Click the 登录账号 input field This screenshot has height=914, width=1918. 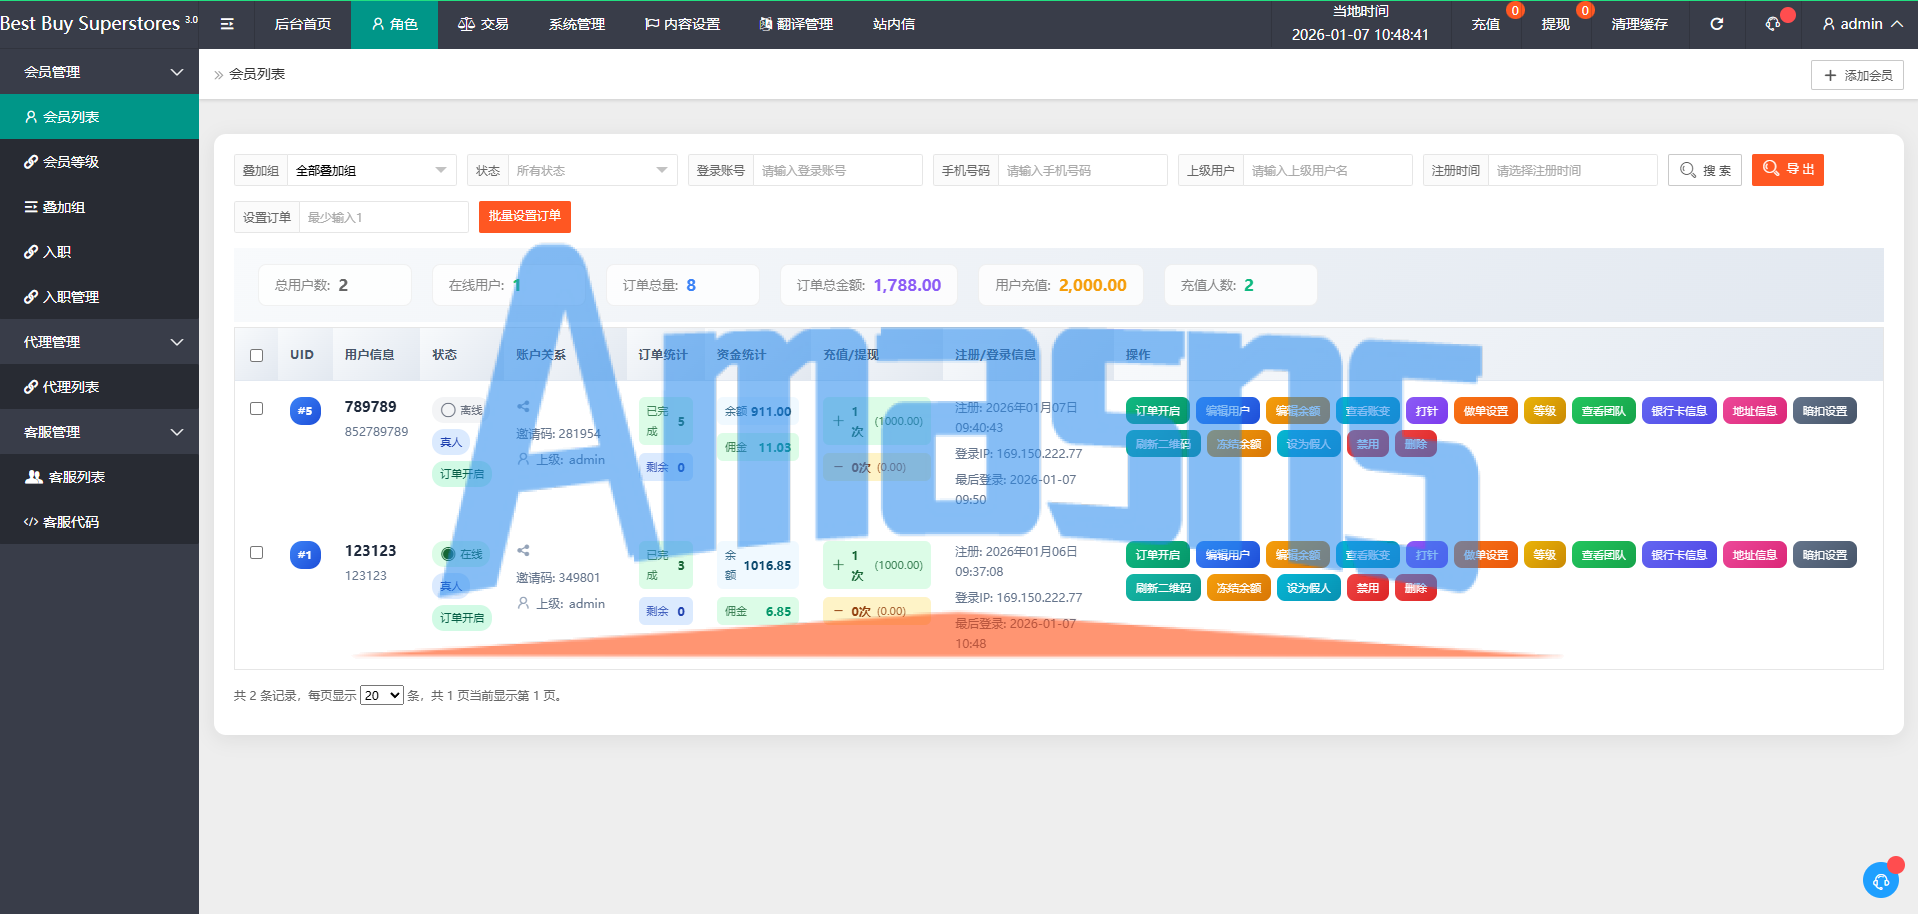coord(837,170)
